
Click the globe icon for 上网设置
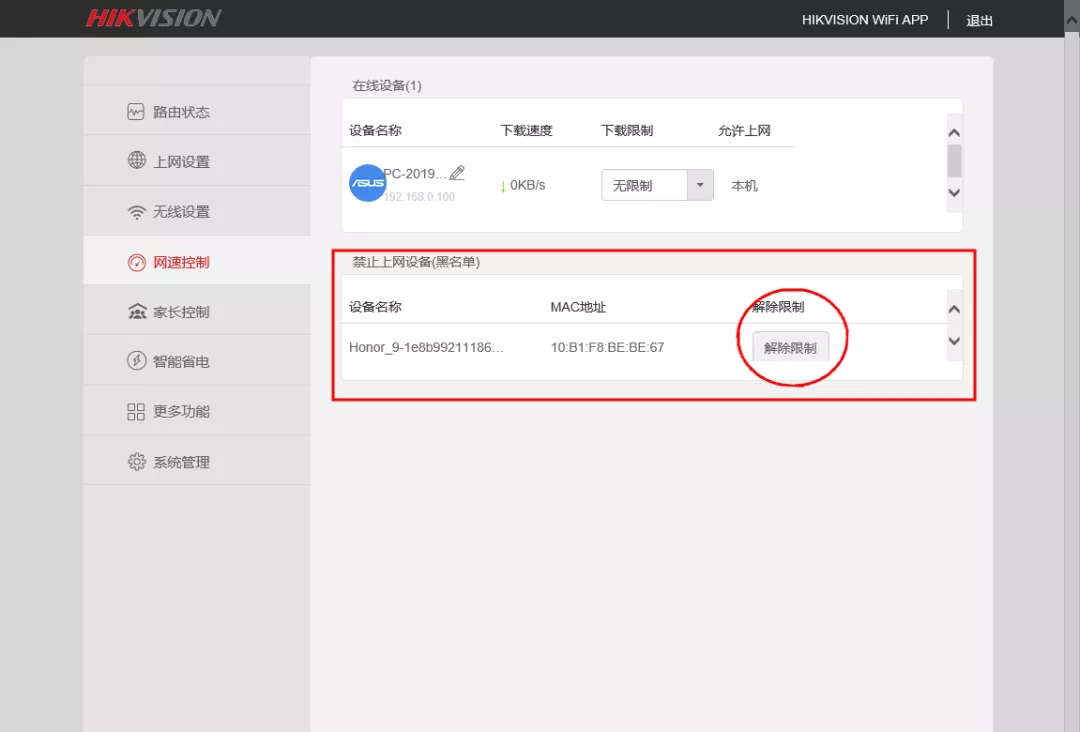(x=136, y=160)
